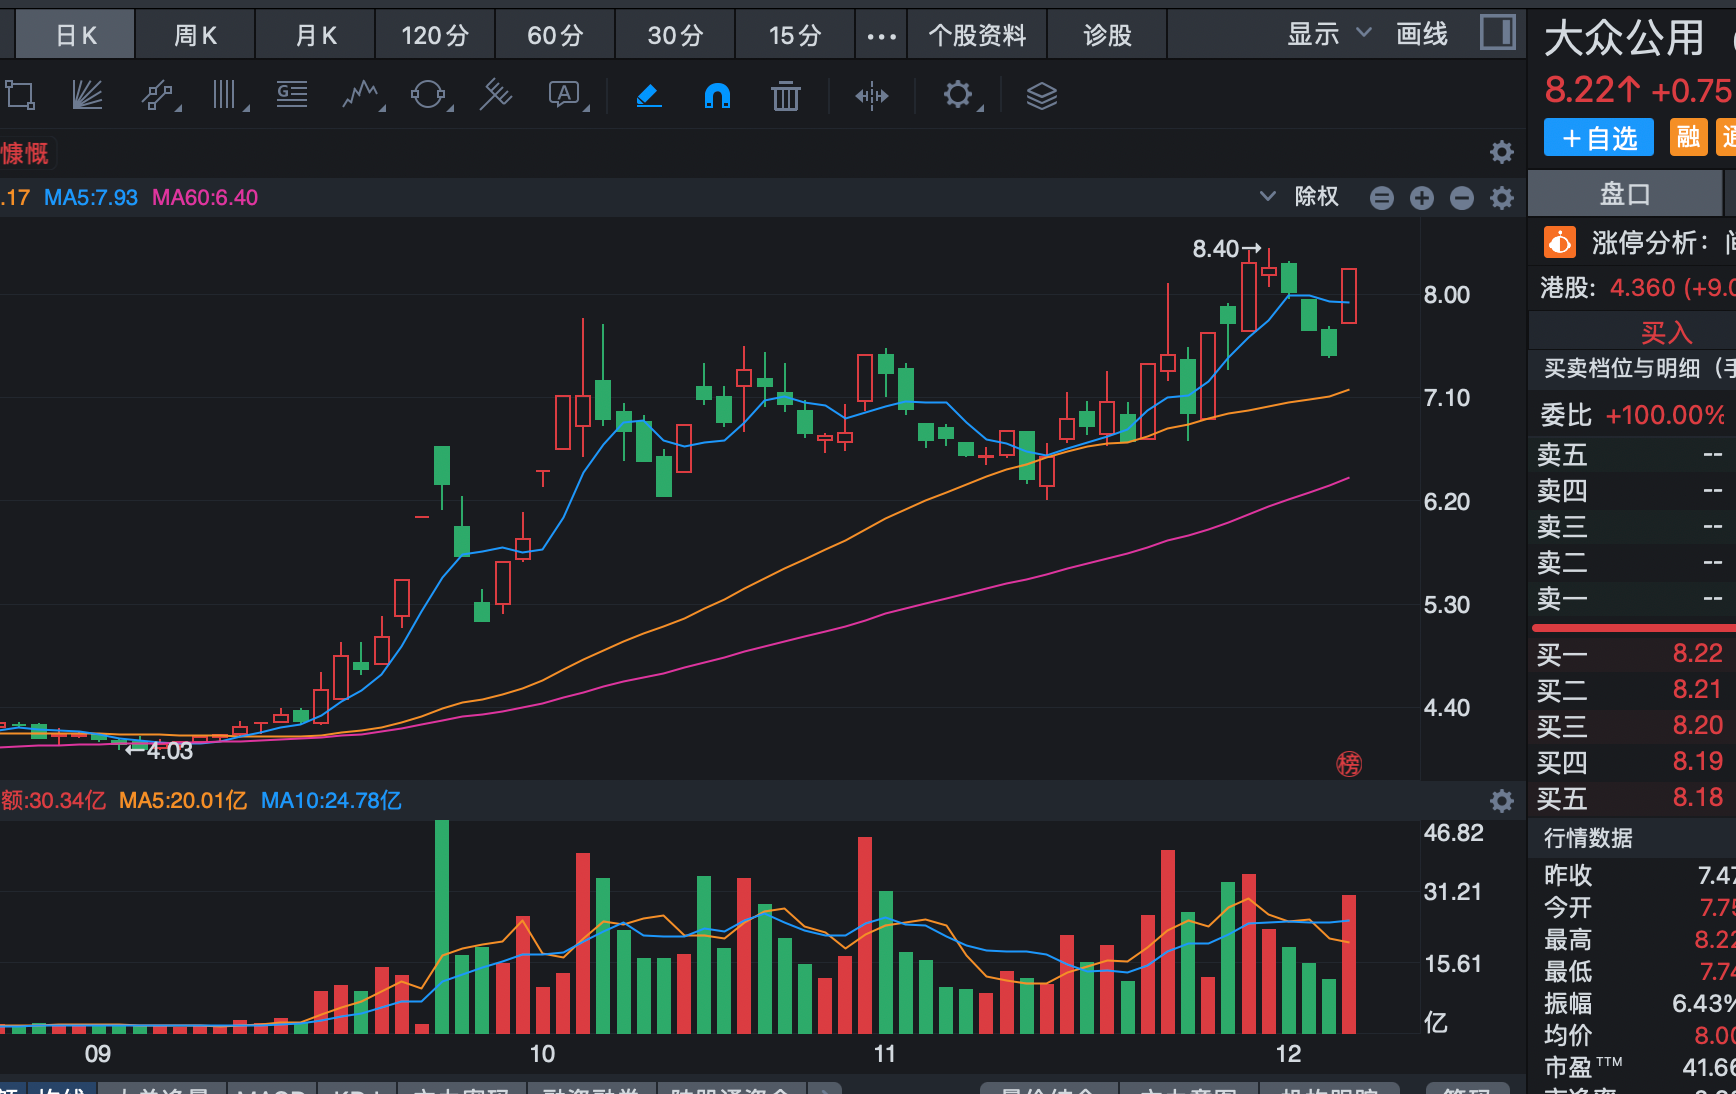Select the rectangle drawing tool

tap(20, 96)
